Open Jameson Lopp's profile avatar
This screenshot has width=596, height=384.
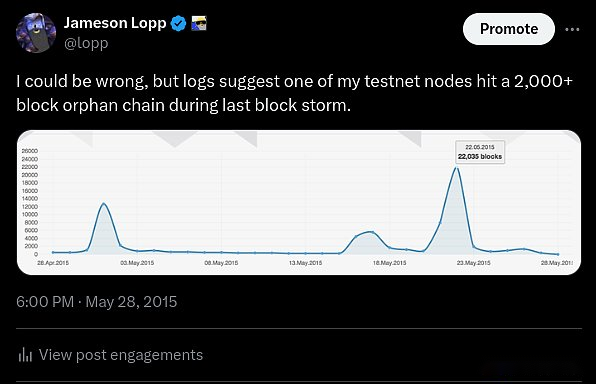pyautogui.click(x=36, y=33)
